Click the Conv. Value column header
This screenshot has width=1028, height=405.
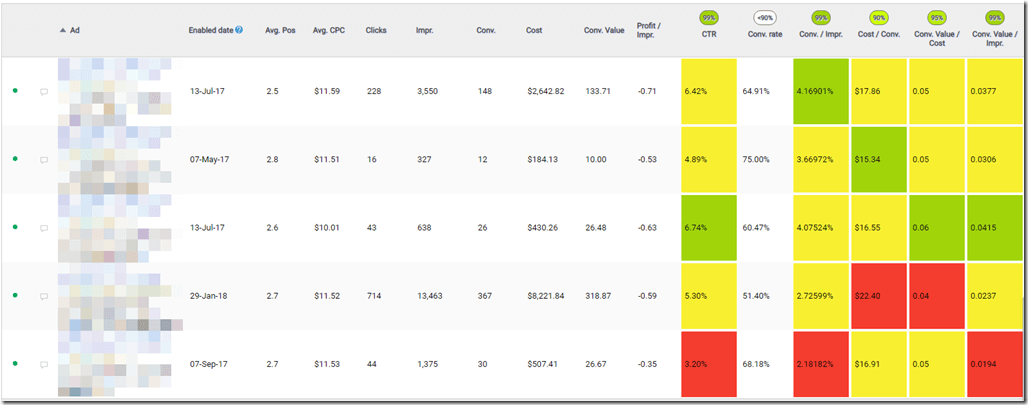pos(603,30)
